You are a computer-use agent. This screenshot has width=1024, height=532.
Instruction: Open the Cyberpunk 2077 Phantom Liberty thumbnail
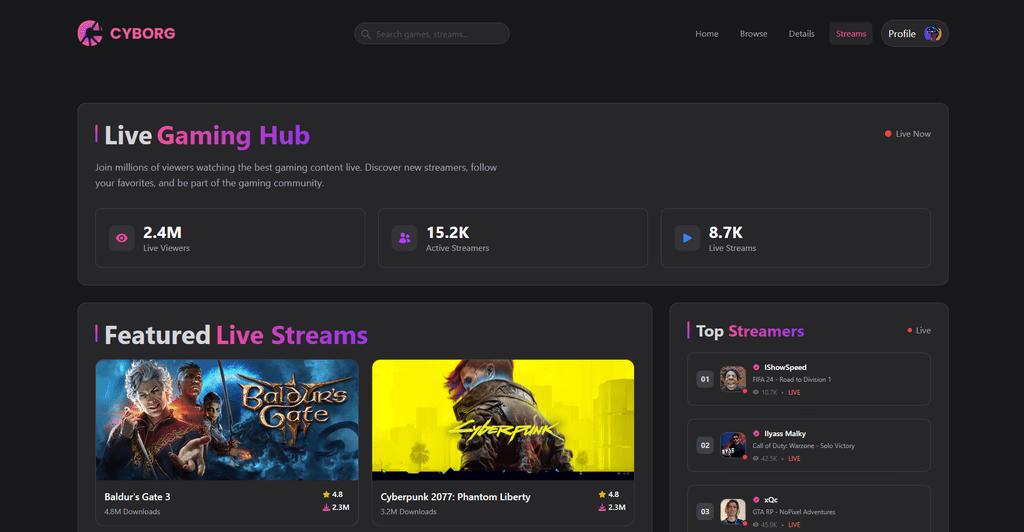[503, 420]
